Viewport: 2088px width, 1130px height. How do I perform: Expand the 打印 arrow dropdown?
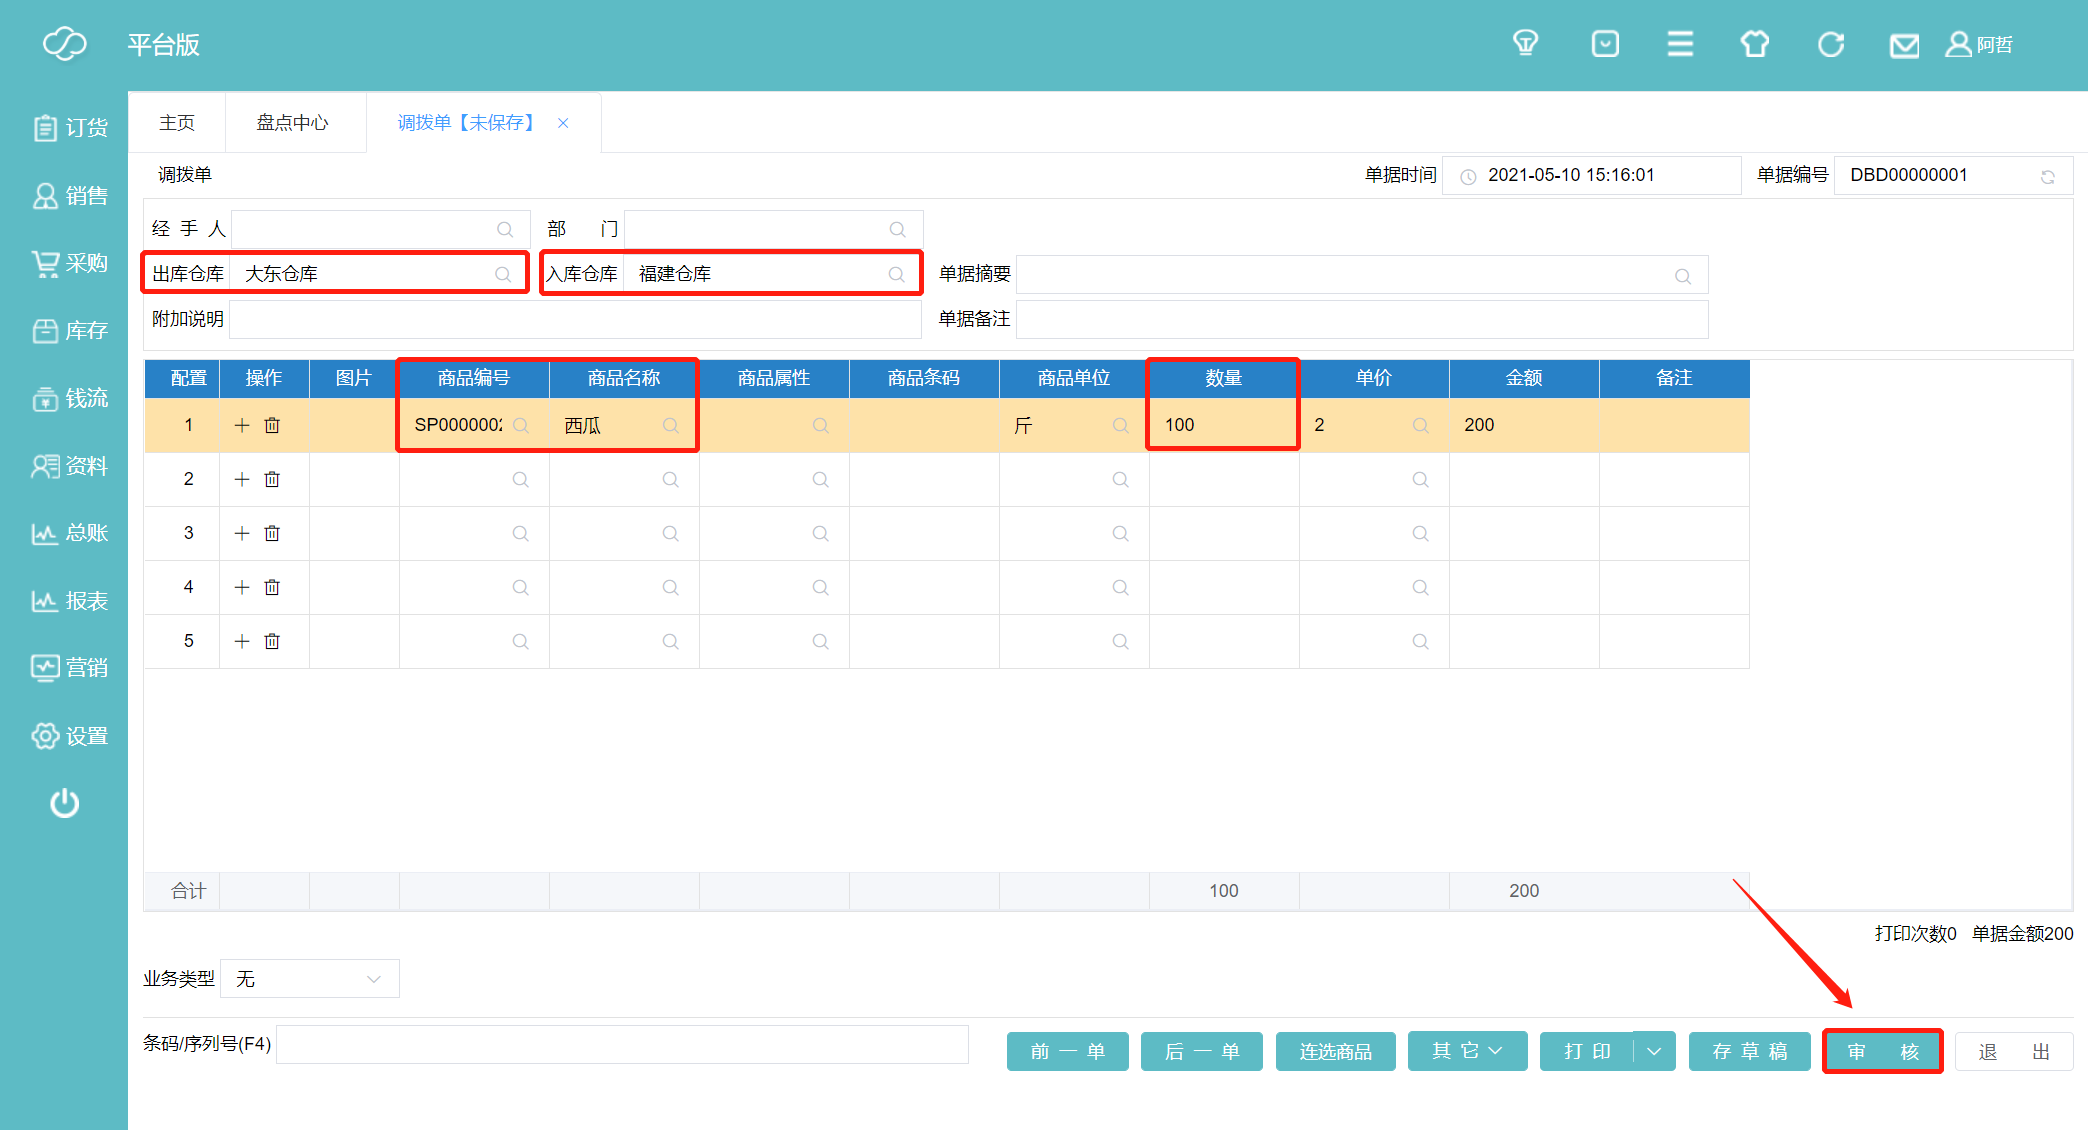coord(1655,1051)
